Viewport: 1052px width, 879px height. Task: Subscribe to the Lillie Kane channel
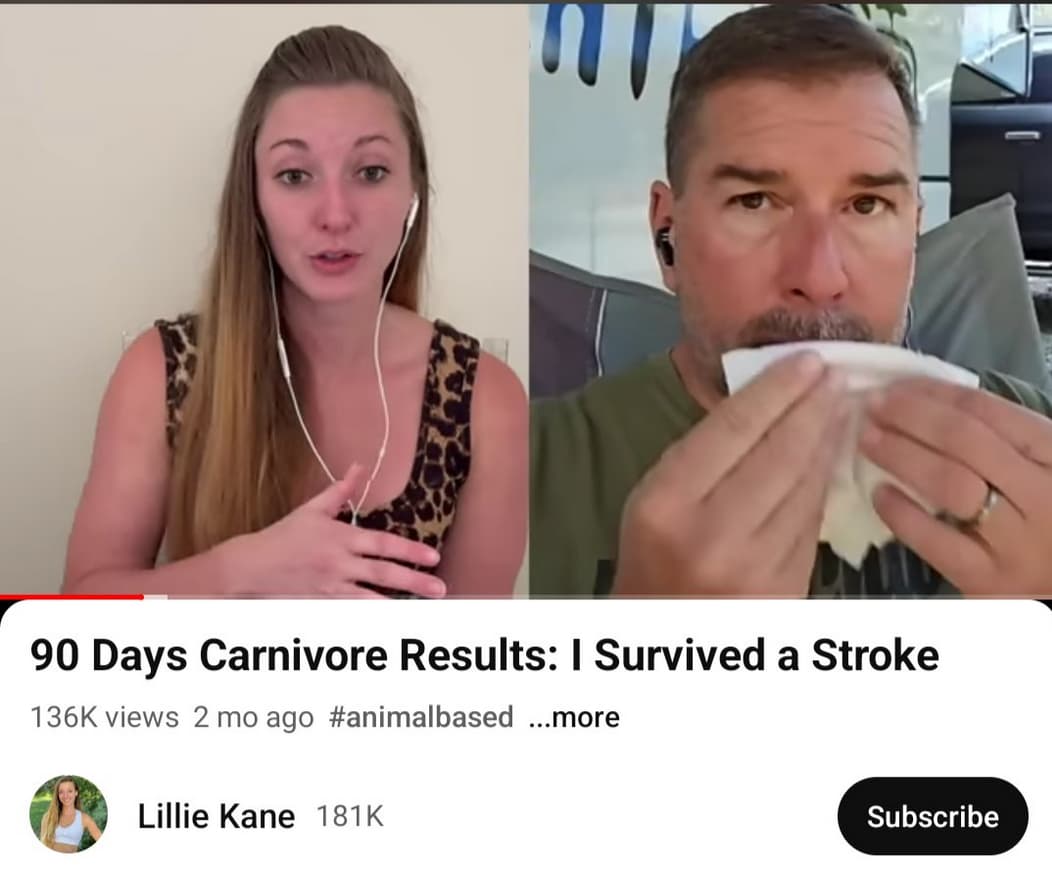pos(933,816)
